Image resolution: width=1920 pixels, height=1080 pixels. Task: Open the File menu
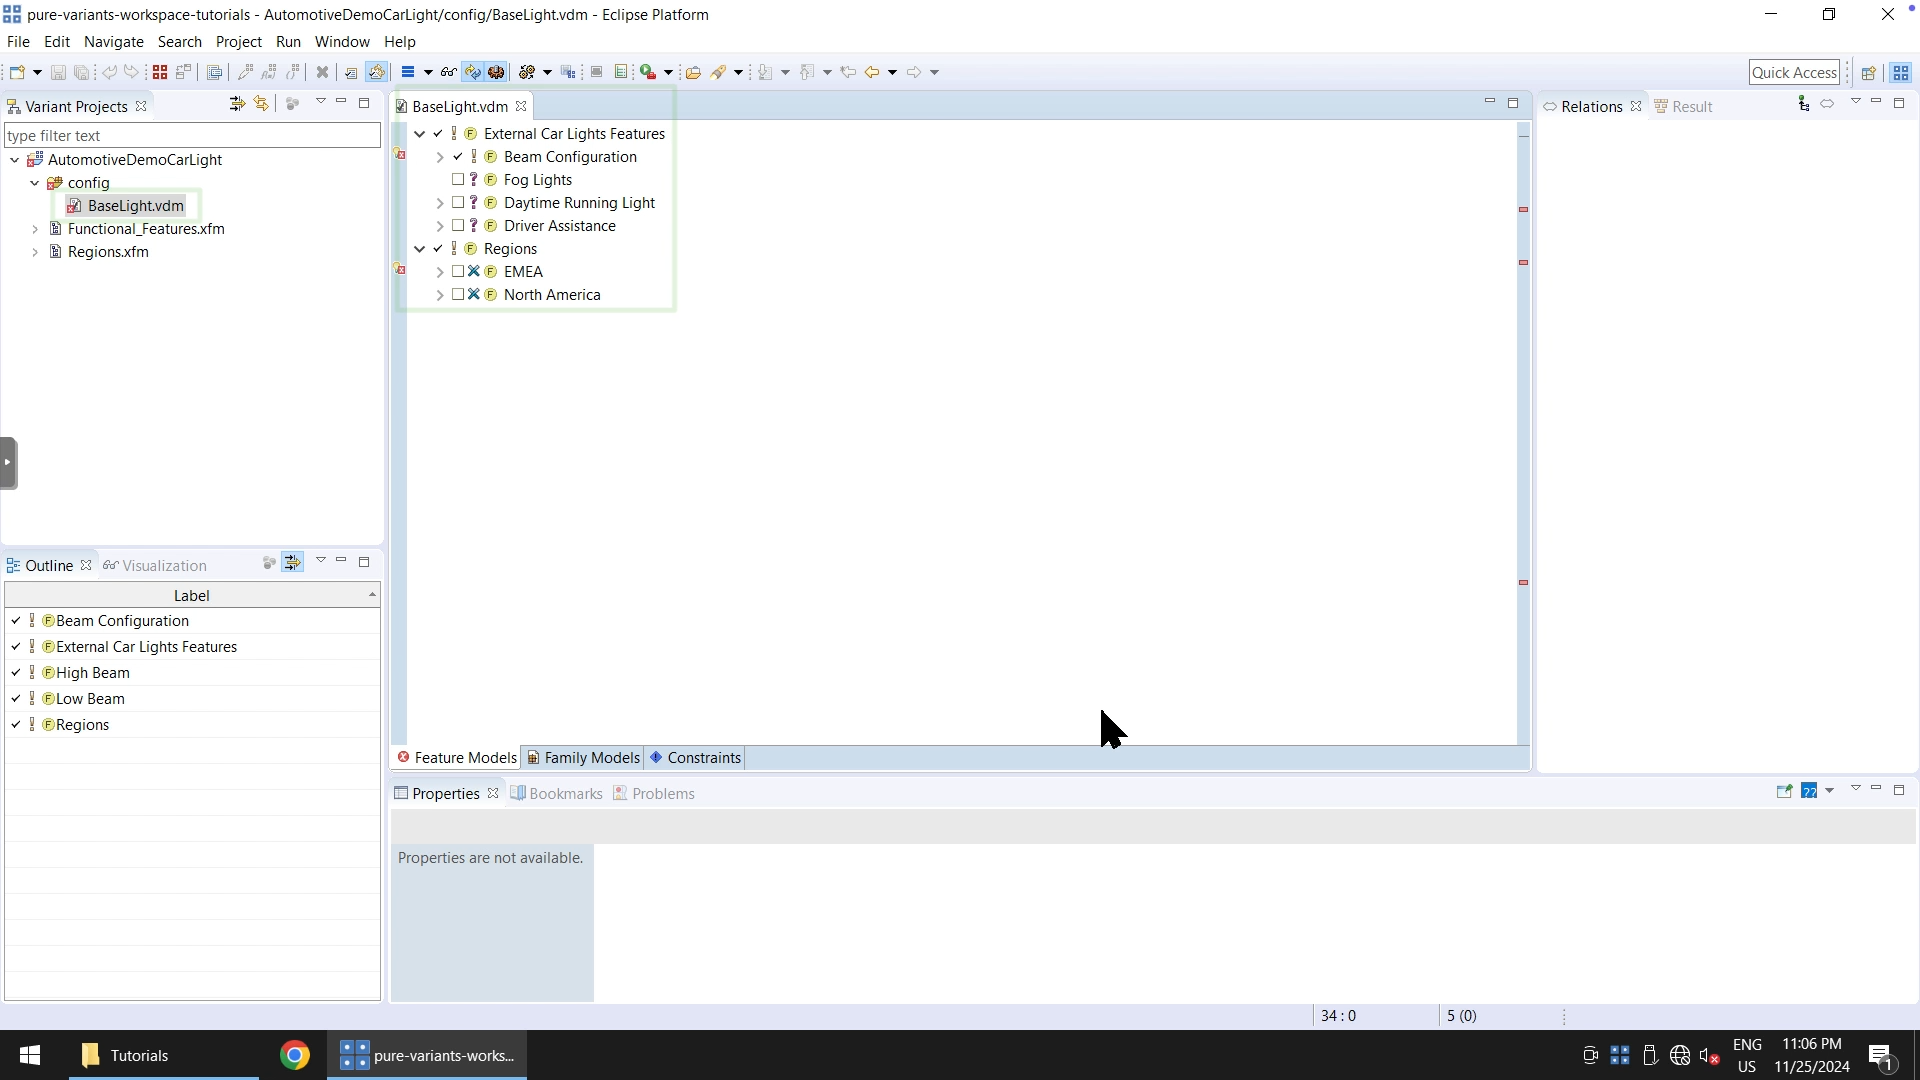[x=18, y=42]
